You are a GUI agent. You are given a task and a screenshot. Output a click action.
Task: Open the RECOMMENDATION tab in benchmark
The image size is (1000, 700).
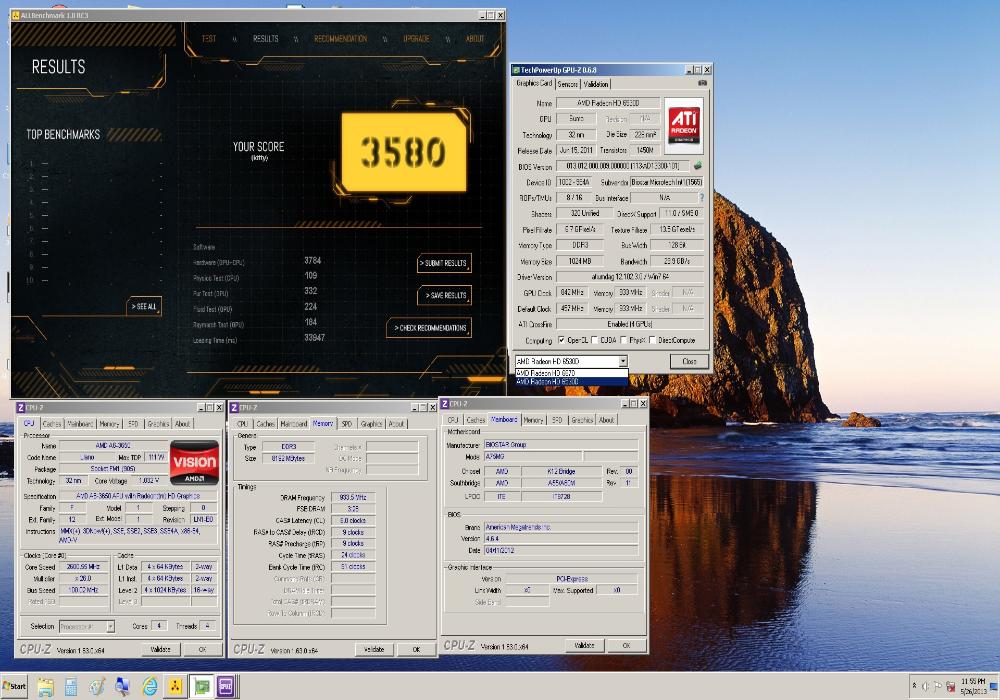341,39
